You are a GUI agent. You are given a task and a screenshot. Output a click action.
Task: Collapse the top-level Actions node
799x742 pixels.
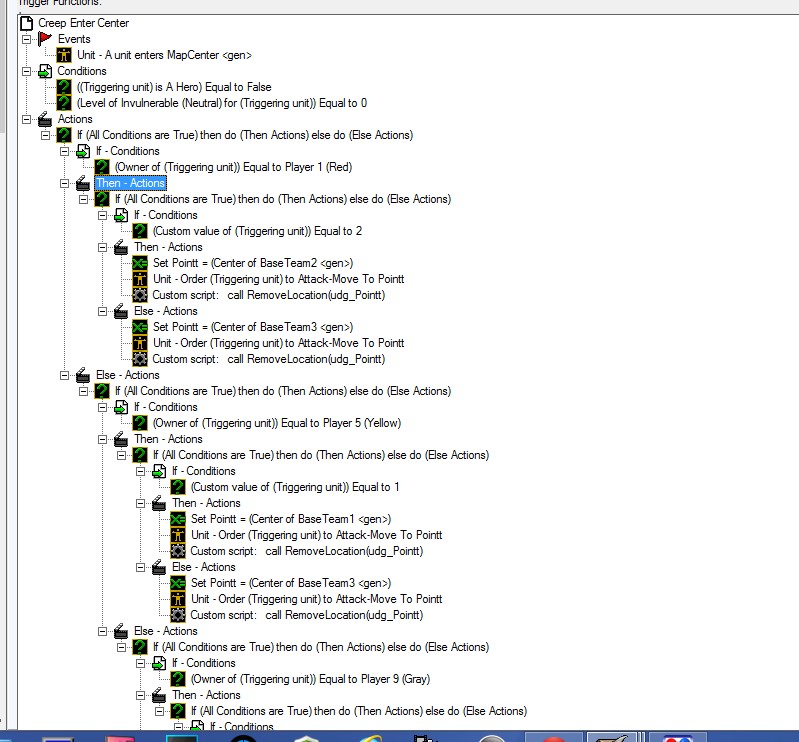26,119
